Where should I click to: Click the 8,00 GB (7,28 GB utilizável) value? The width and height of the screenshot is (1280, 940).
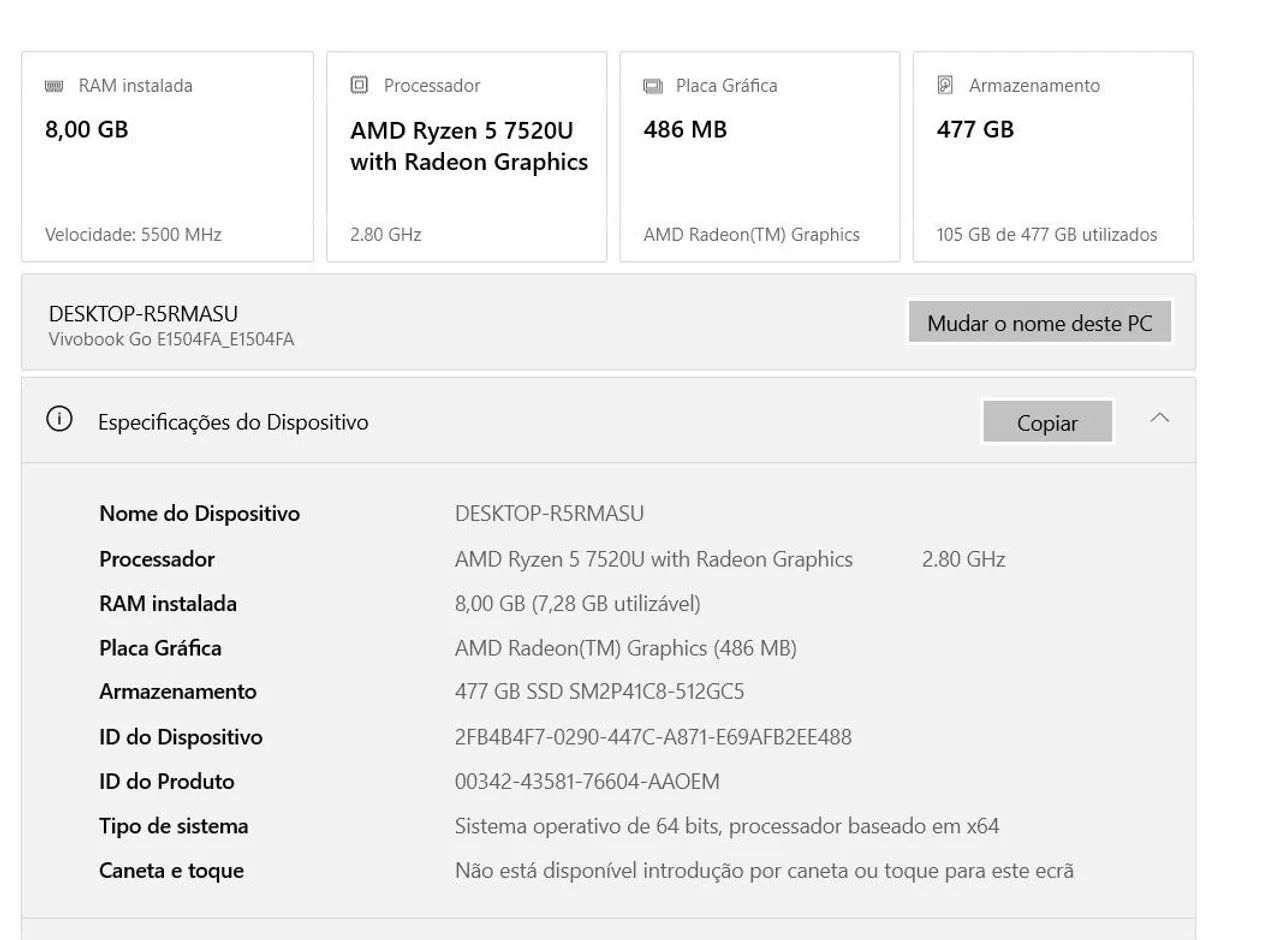[x=577, y=604]
